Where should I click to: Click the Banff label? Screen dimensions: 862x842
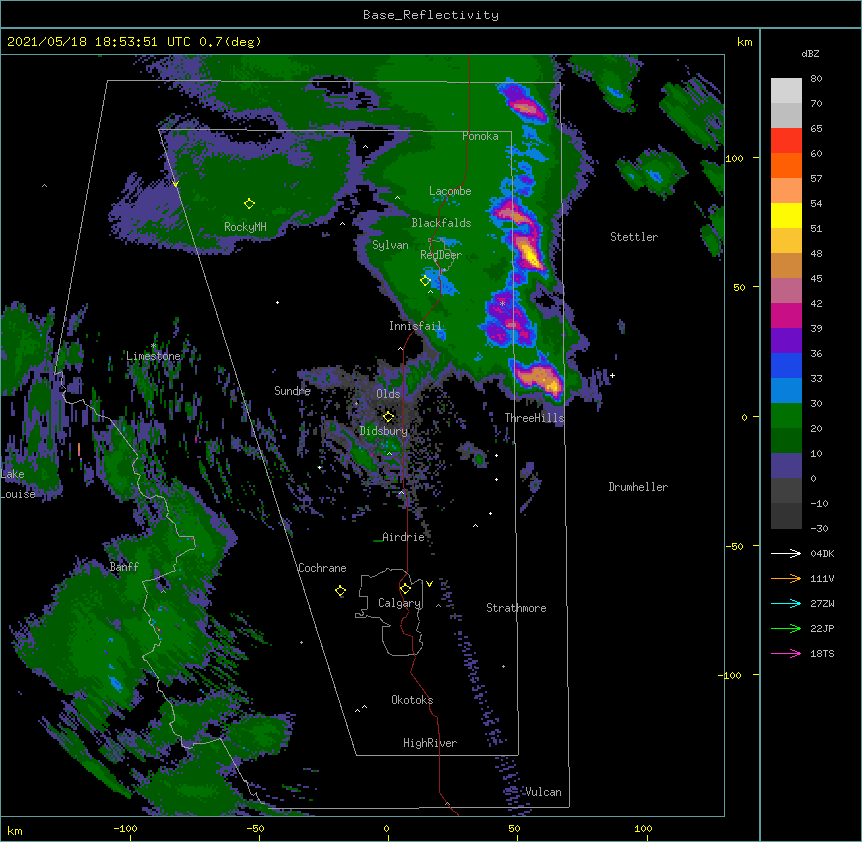[124, 567]
